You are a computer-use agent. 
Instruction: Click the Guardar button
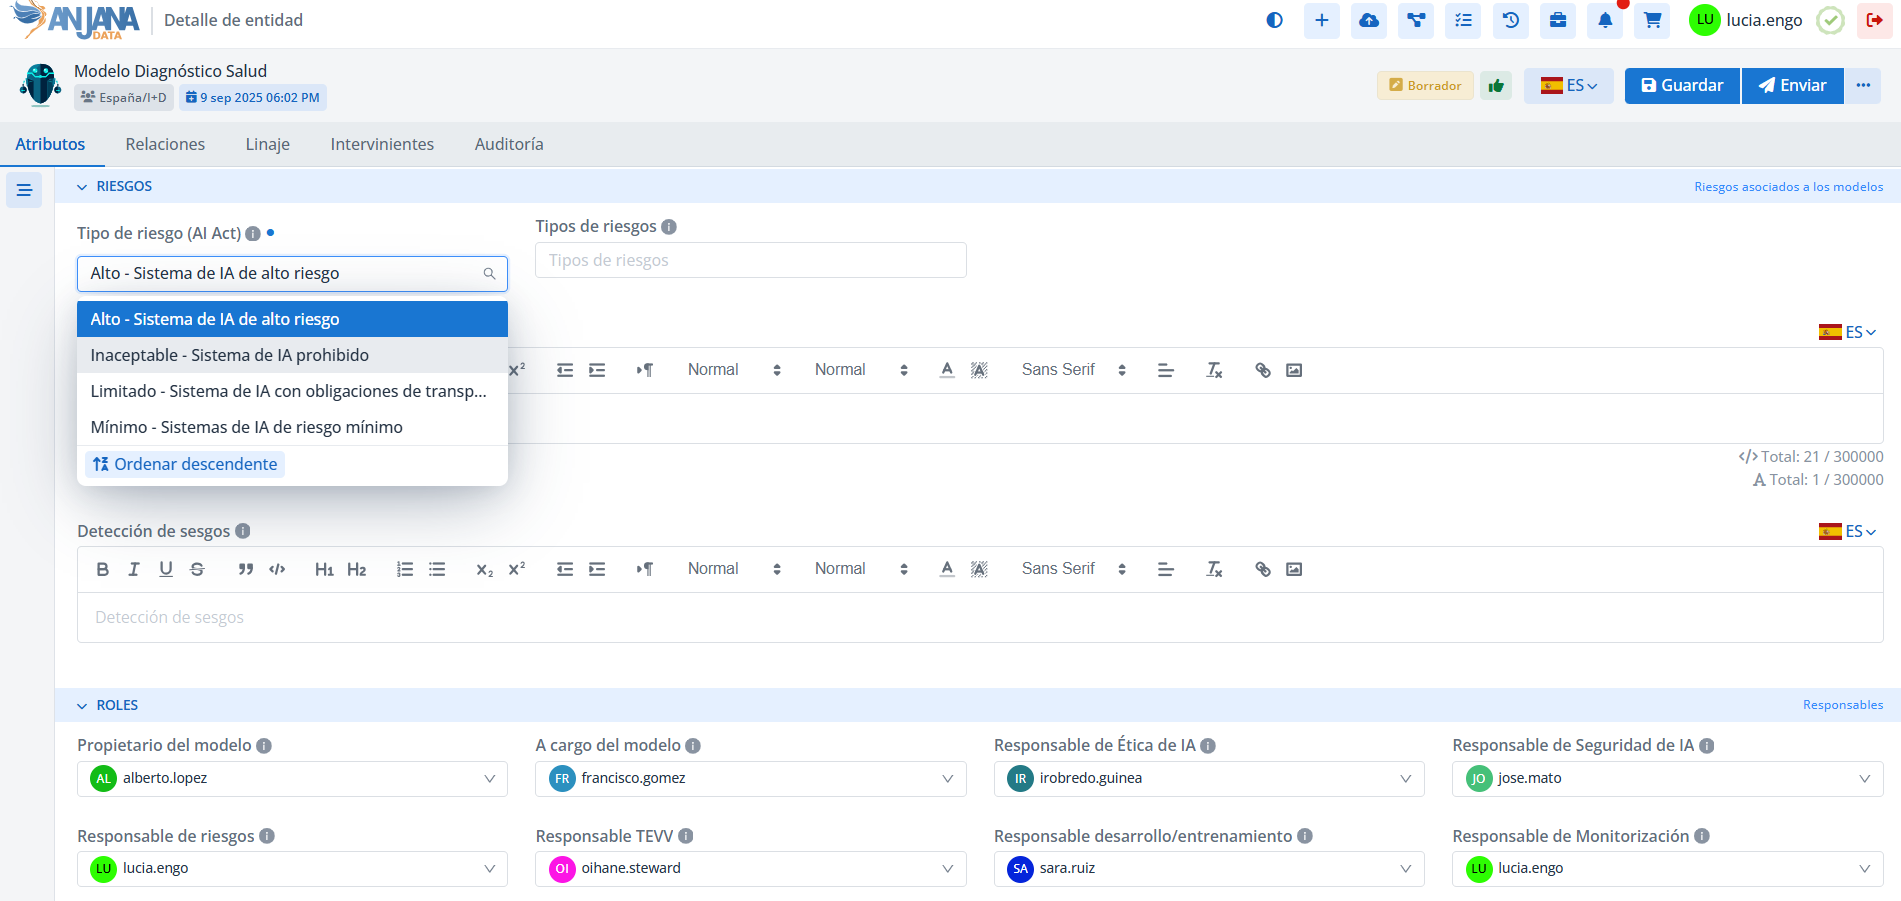pos(1682,86)
